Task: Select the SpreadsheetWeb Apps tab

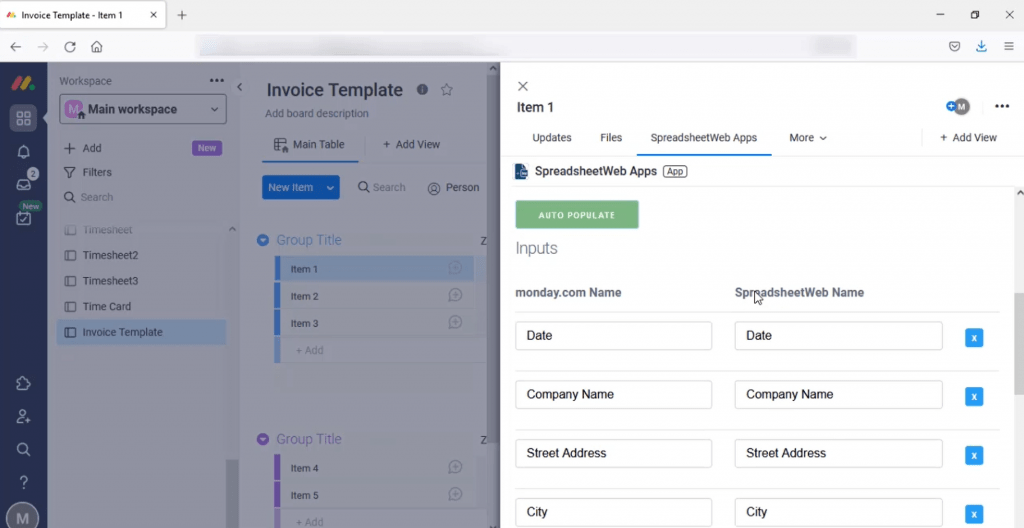Action: (x=704, y=138)
